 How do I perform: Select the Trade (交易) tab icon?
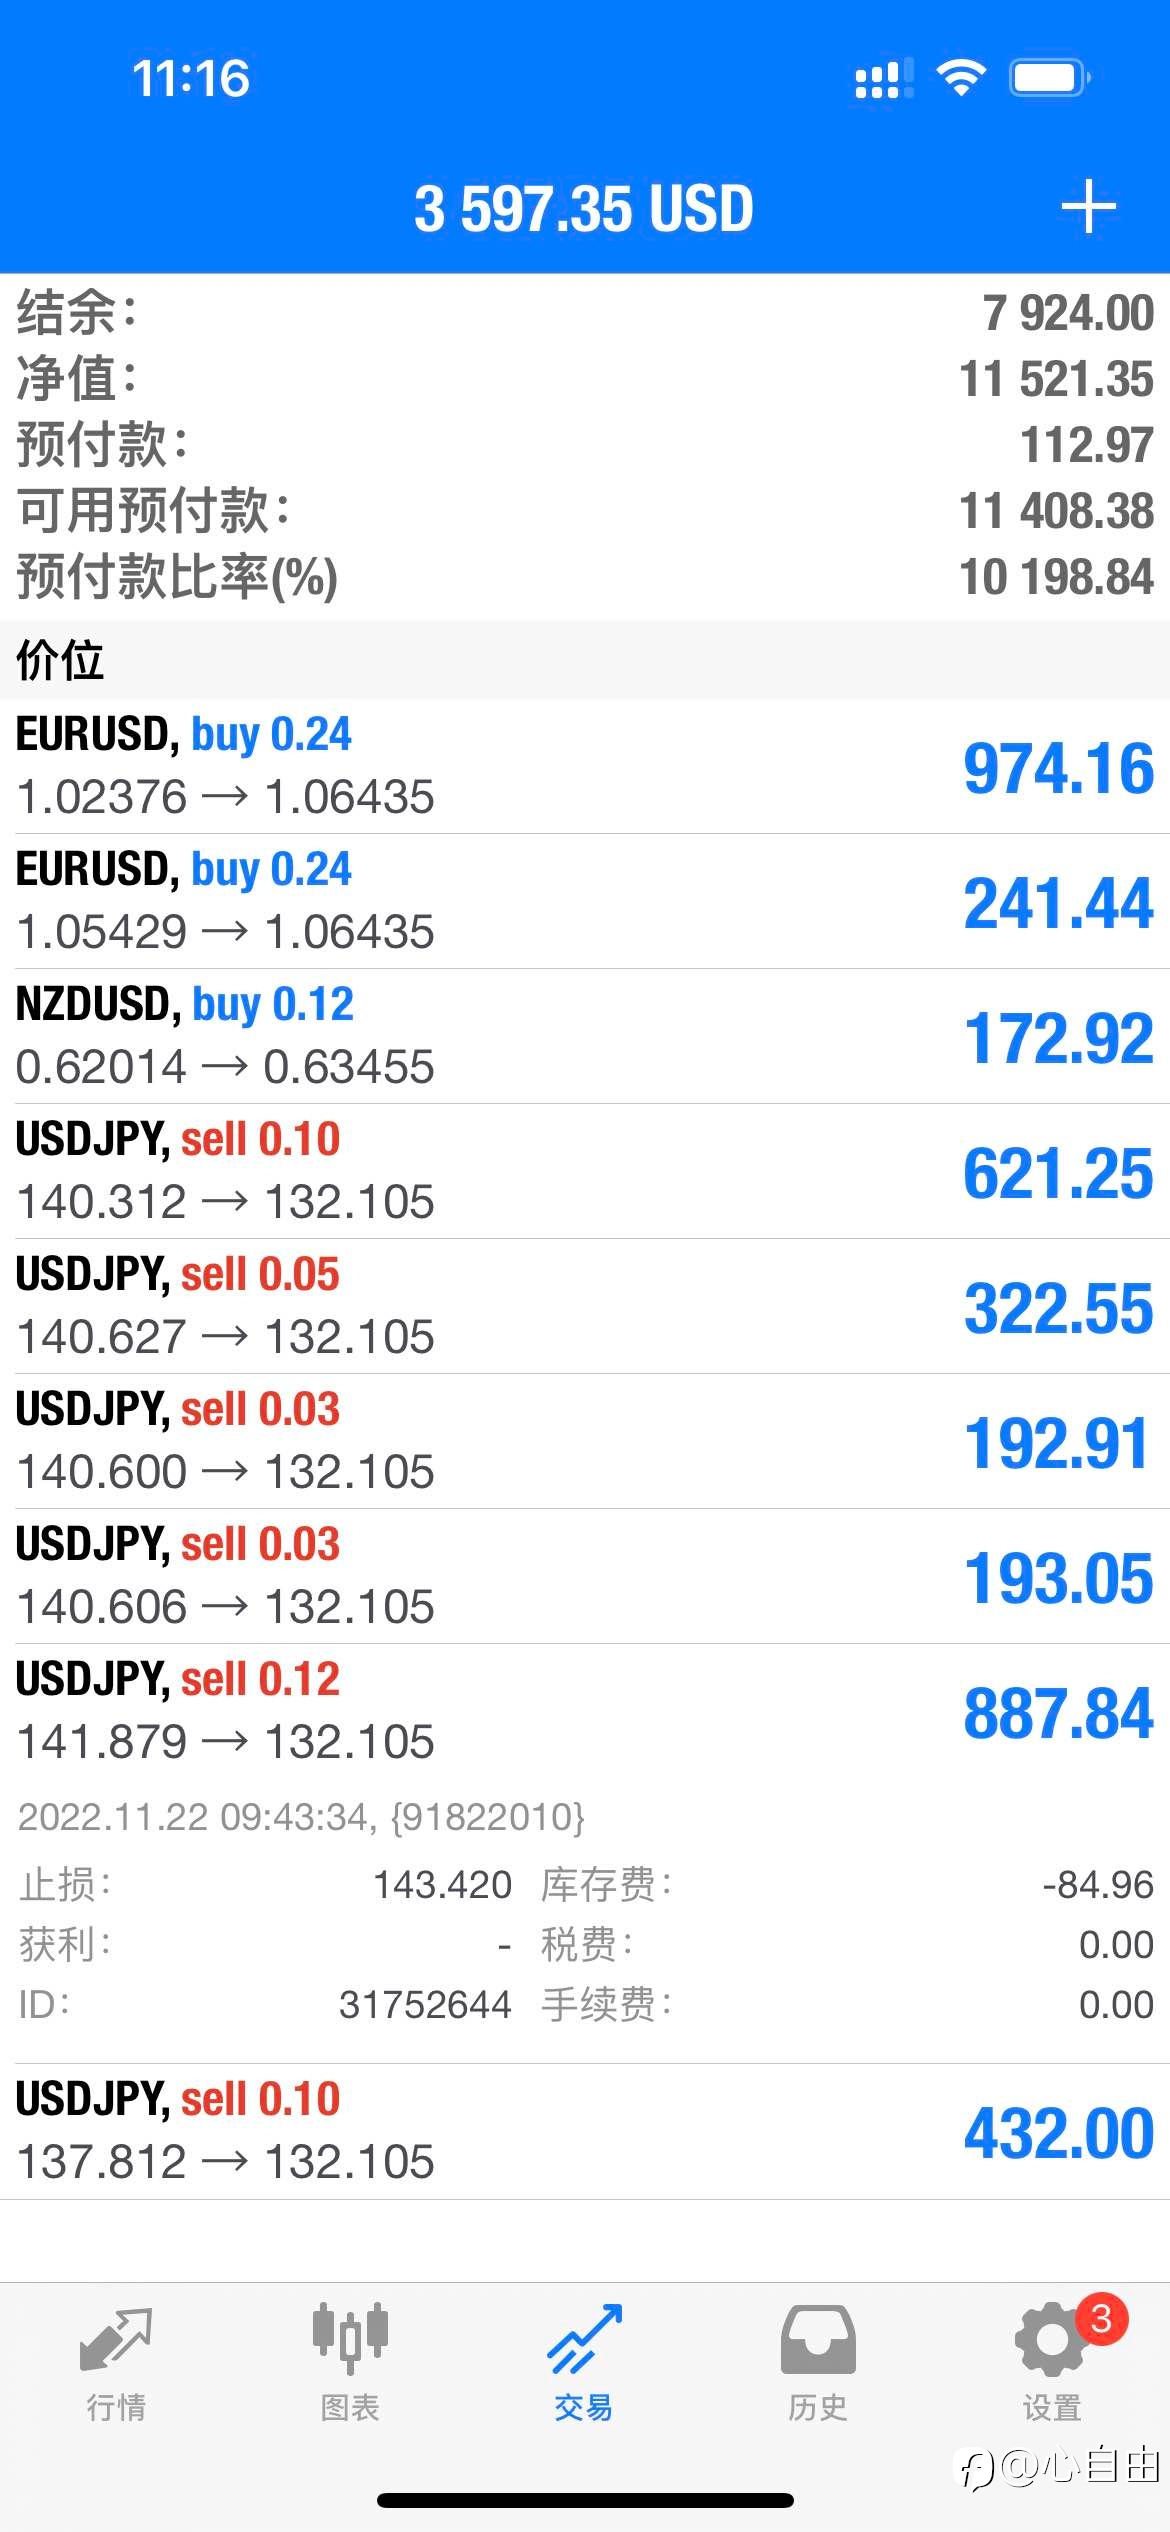pyautogui.click(x=584, y=2339)
